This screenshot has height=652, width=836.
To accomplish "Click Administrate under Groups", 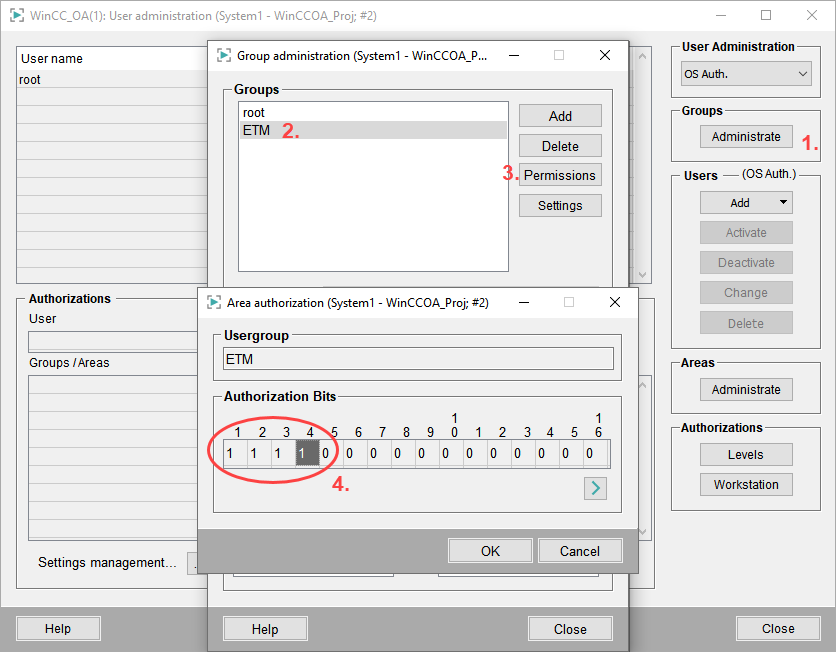I will [x=746, y=137].
